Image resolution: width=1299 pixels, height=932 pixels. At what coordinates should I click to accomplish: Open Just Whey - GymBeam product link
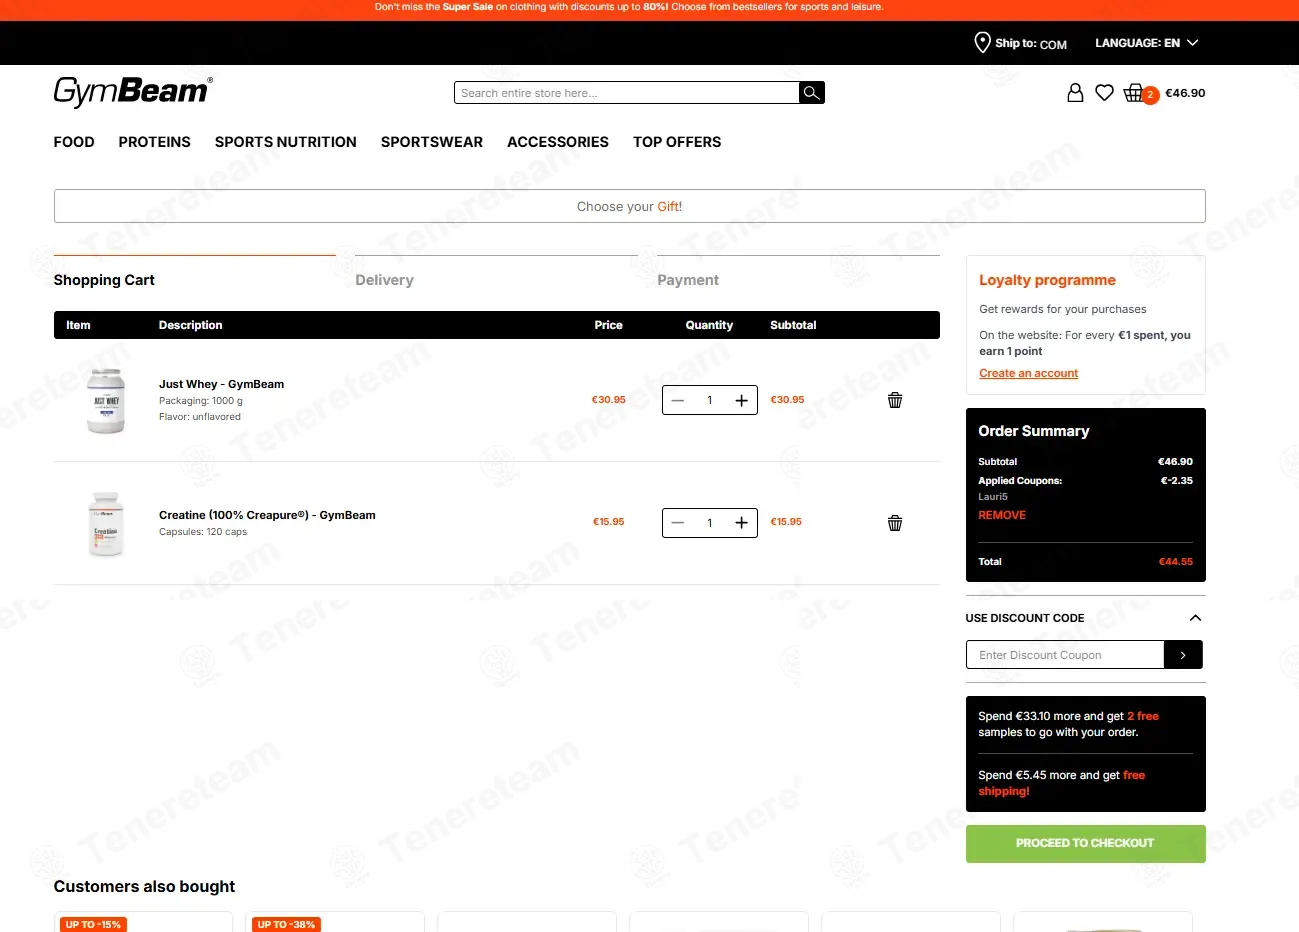pos(221,384)
